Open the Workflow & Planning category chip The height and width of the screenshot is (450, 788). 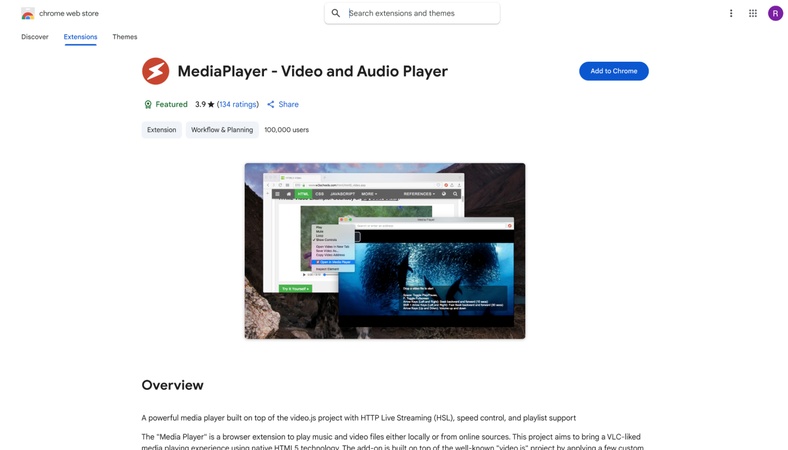coord(222,130)
